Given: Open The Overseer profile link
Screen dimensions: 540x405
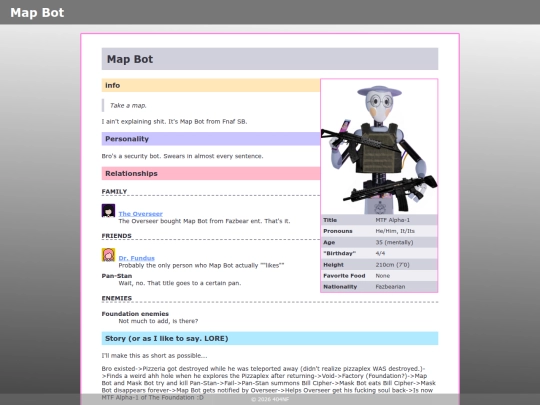Looking at the screenshot, I should pyautogui.click(x=141, y=214).
